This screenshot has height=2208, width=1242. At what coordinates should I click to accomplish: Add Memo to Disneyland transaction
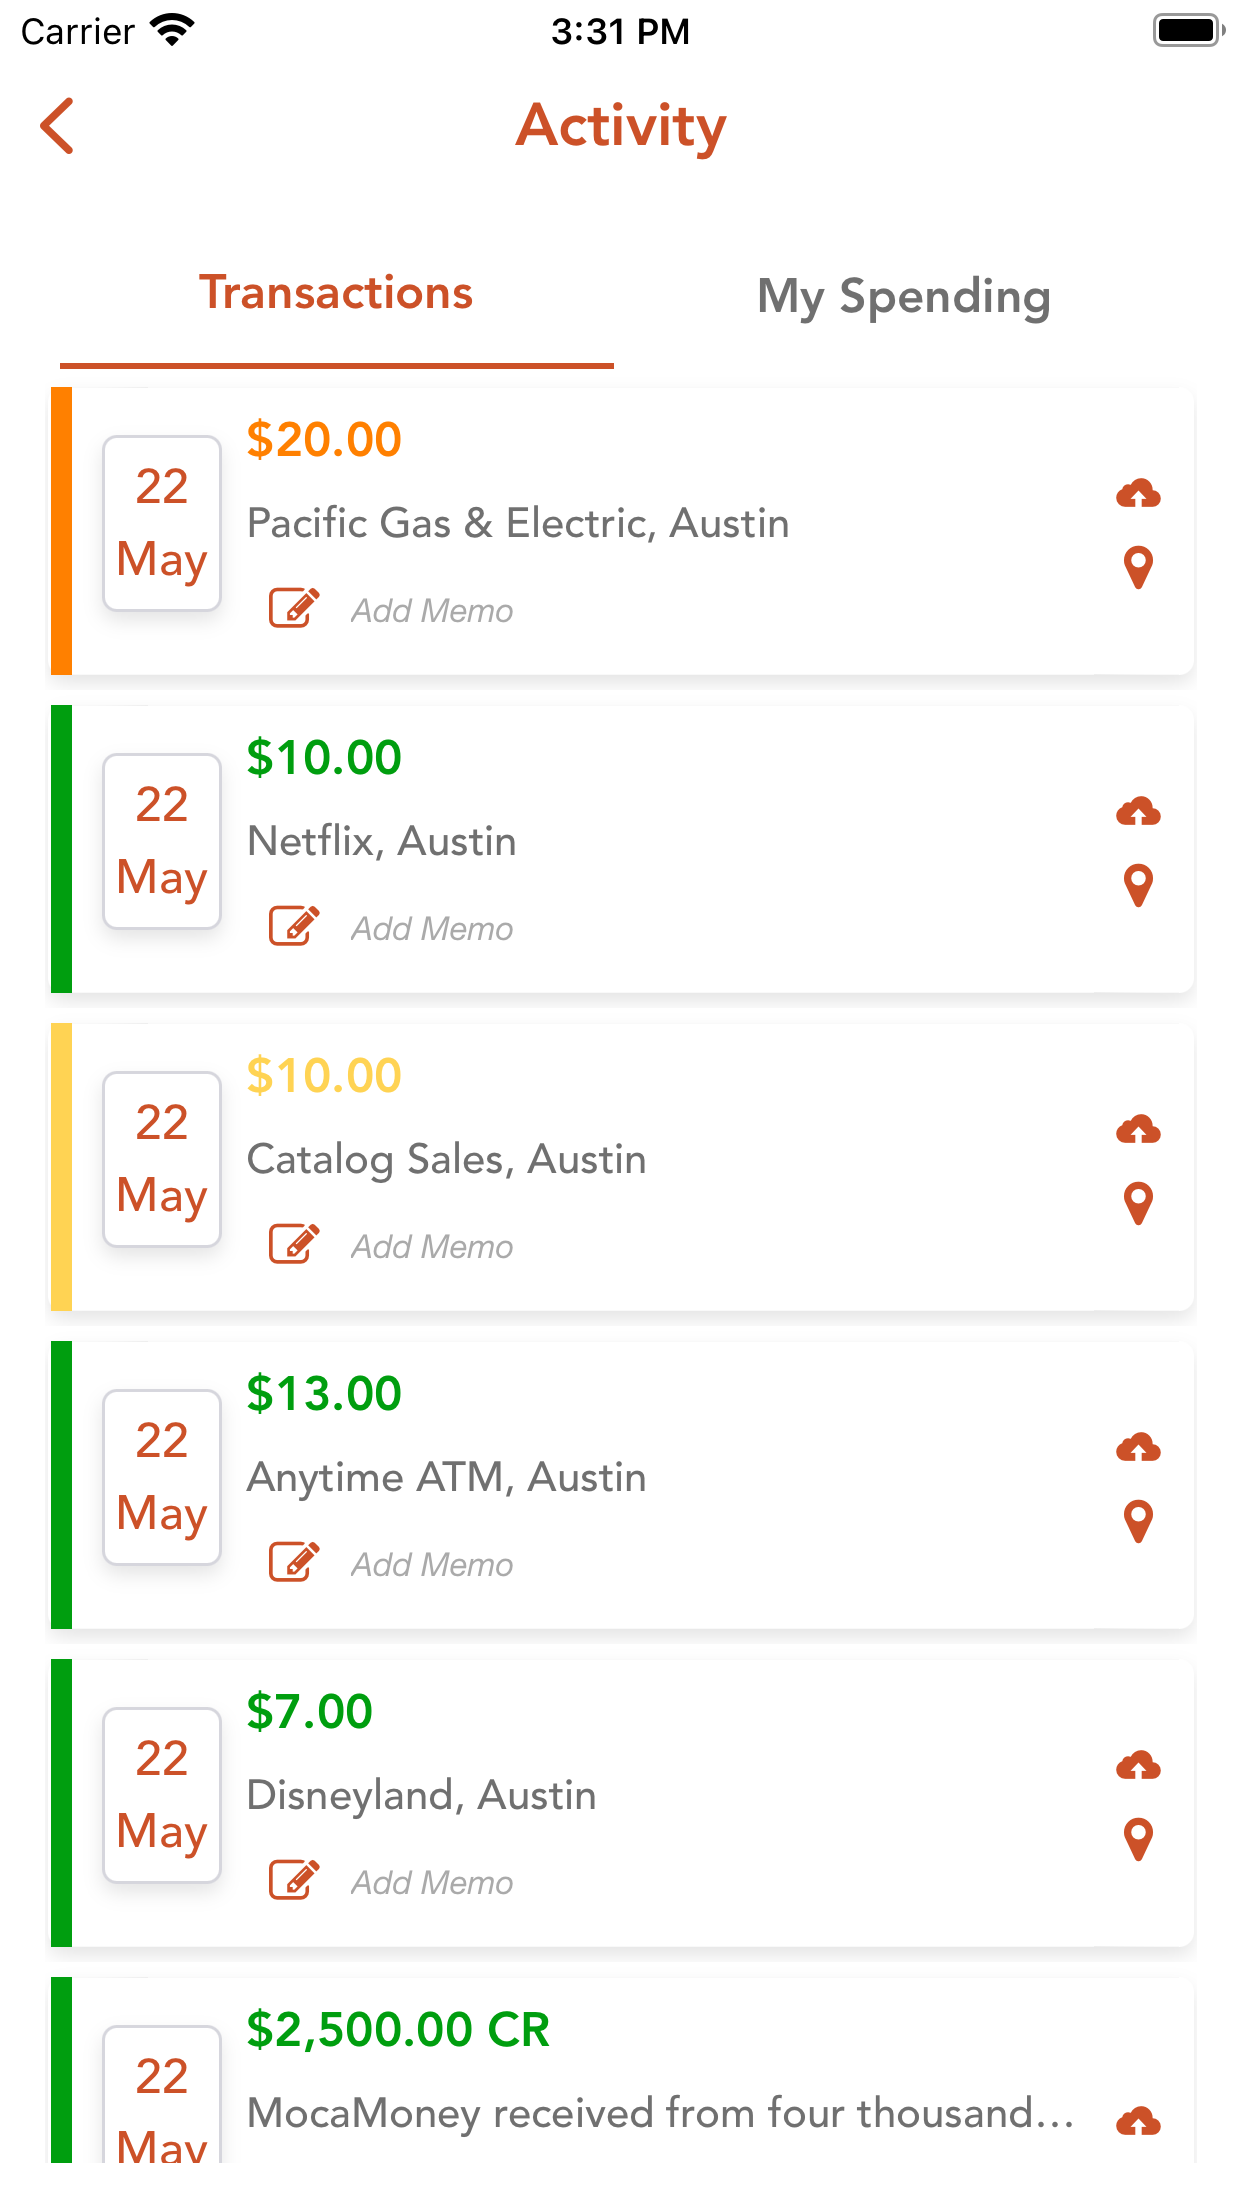(x=432, y=1882)
